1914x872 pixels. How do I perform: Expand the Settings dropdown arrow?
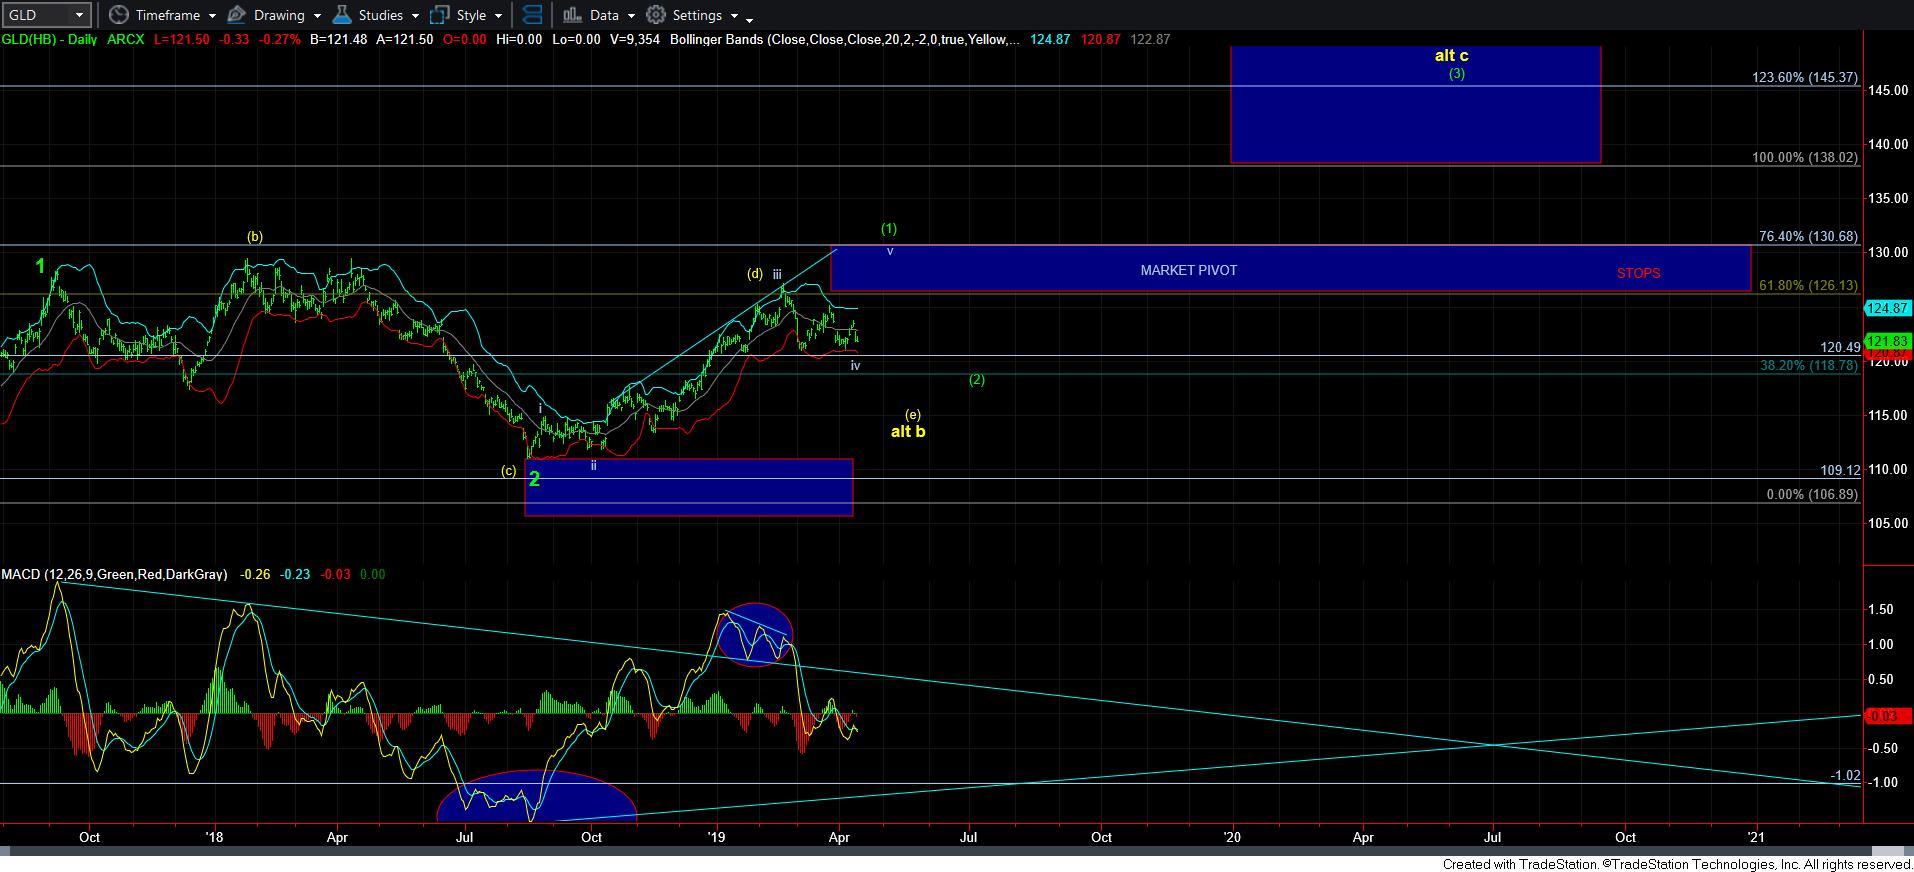coord(734,16)
